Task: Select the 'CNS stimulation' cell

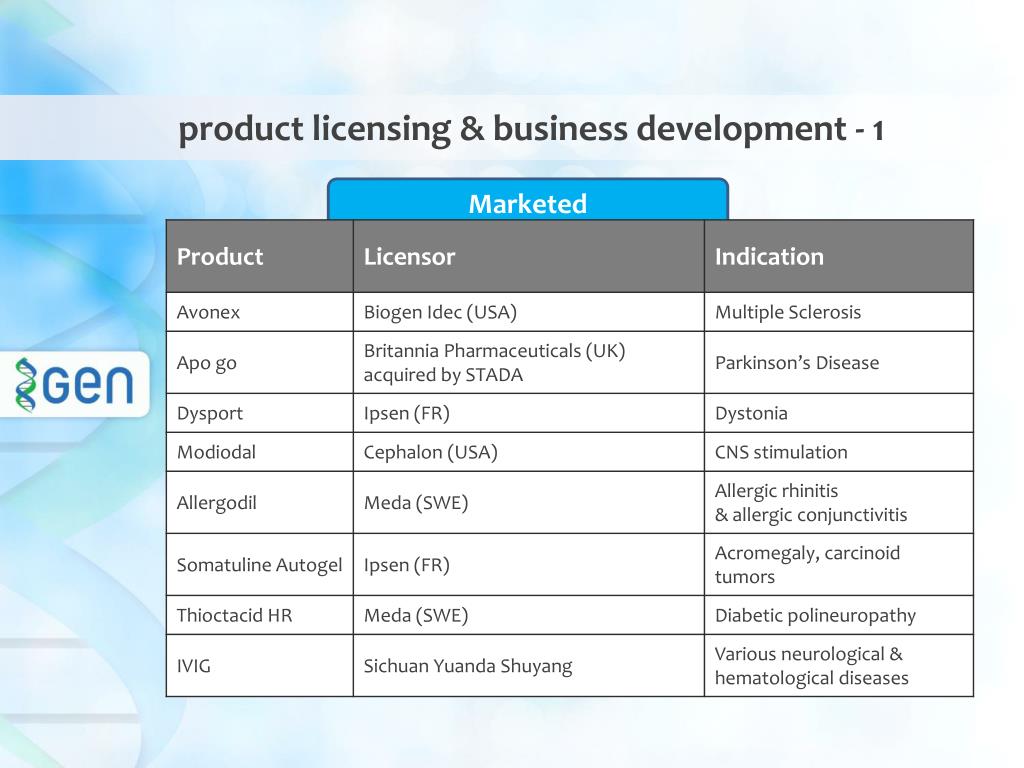Action: click(x=839, y=452)
